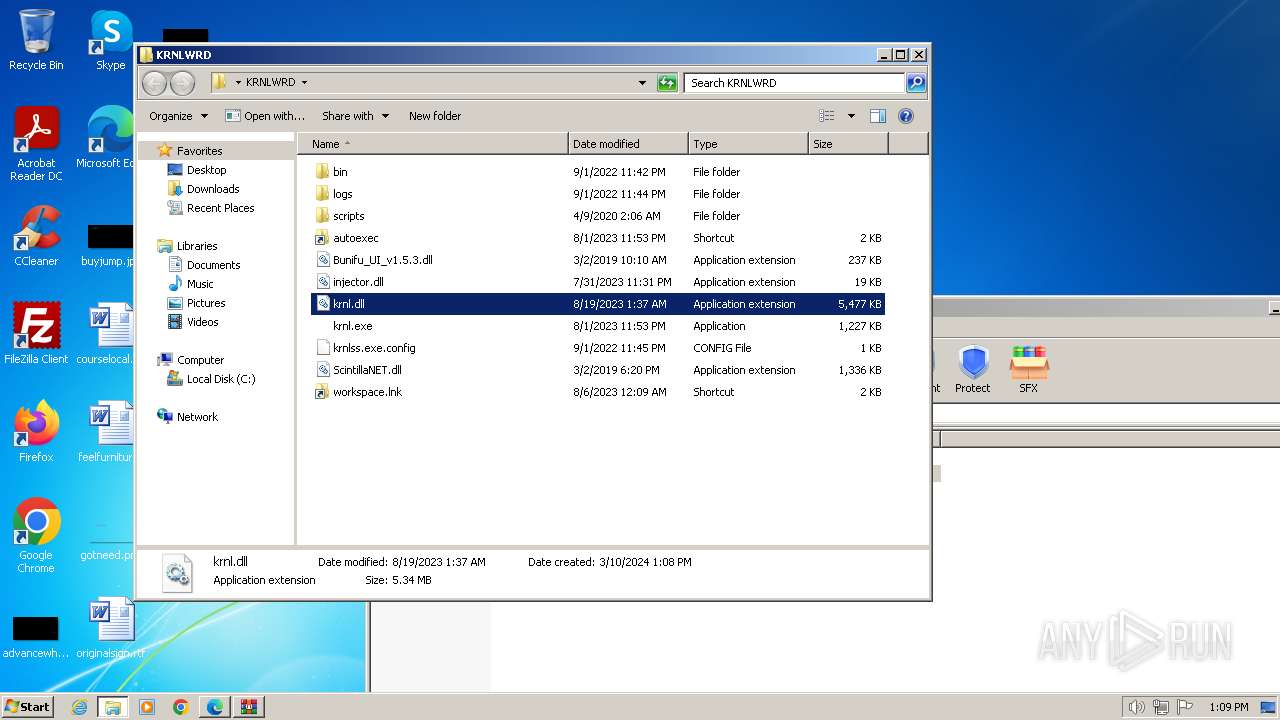Select Bunifu_UI_v1.5.3.dll file
The width and height of the screenshot is (1280, 720).
[598, 260]
